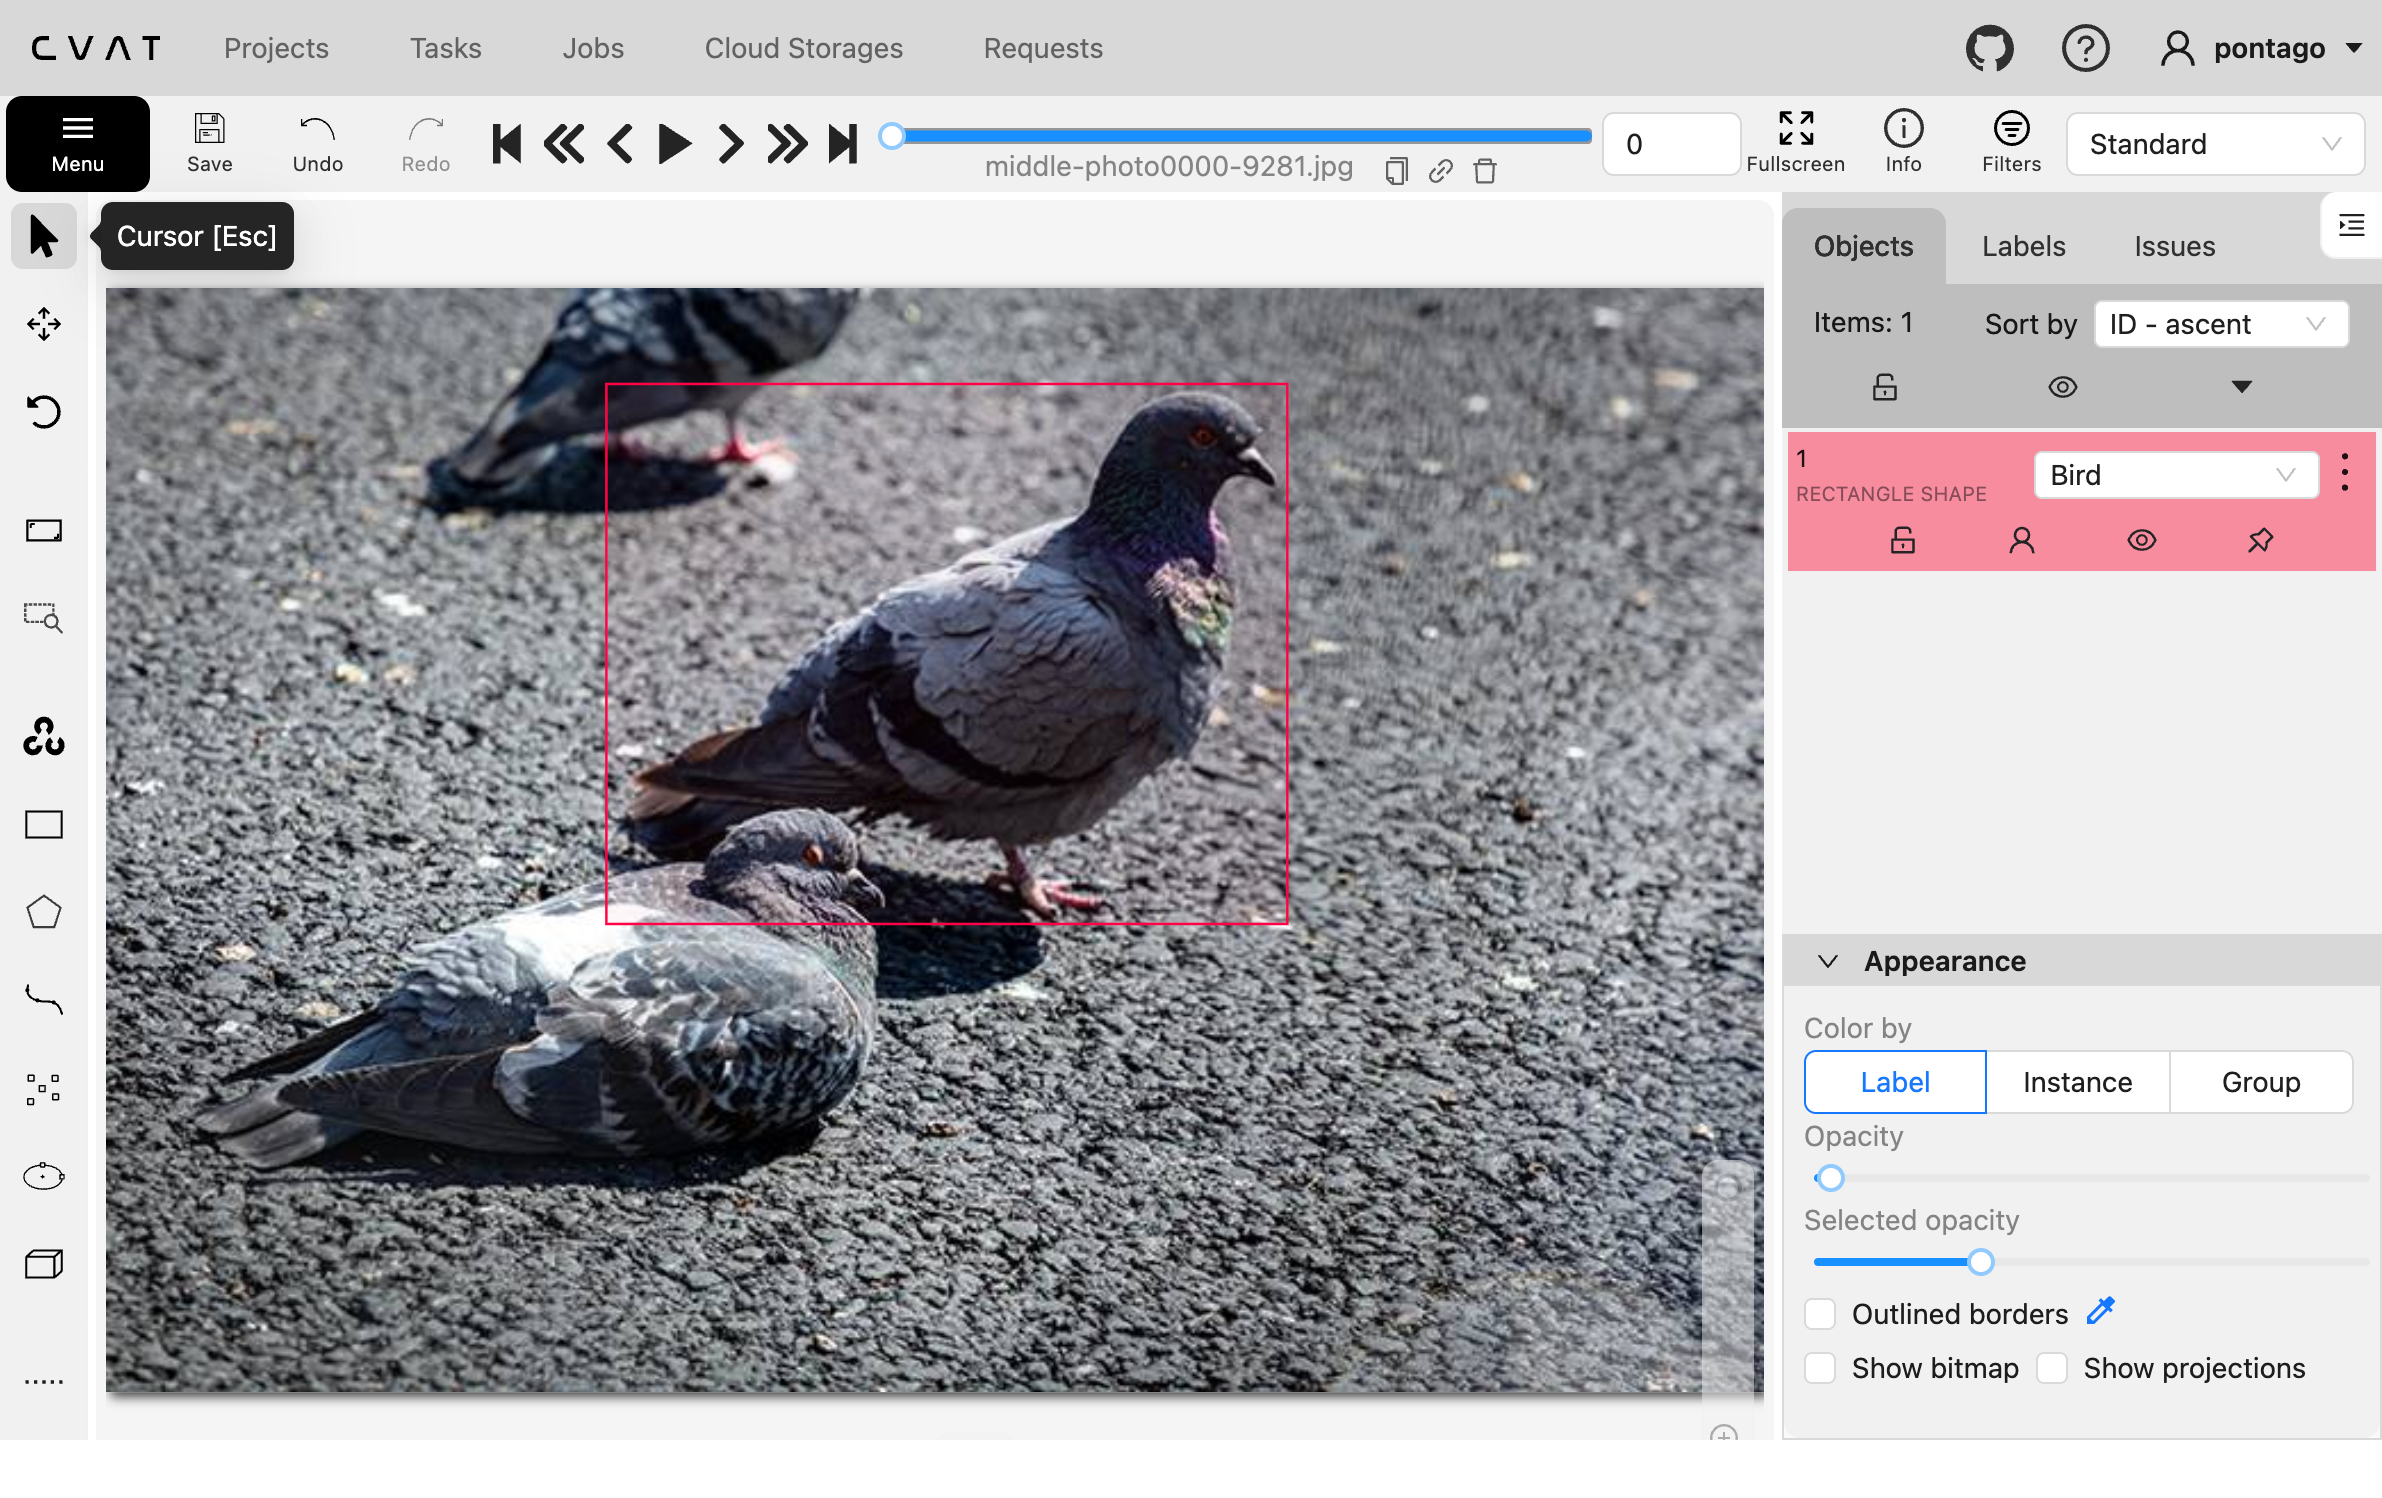2382x1498 pixels.
Task: Fit the image to screen
Action: point(44,530)
